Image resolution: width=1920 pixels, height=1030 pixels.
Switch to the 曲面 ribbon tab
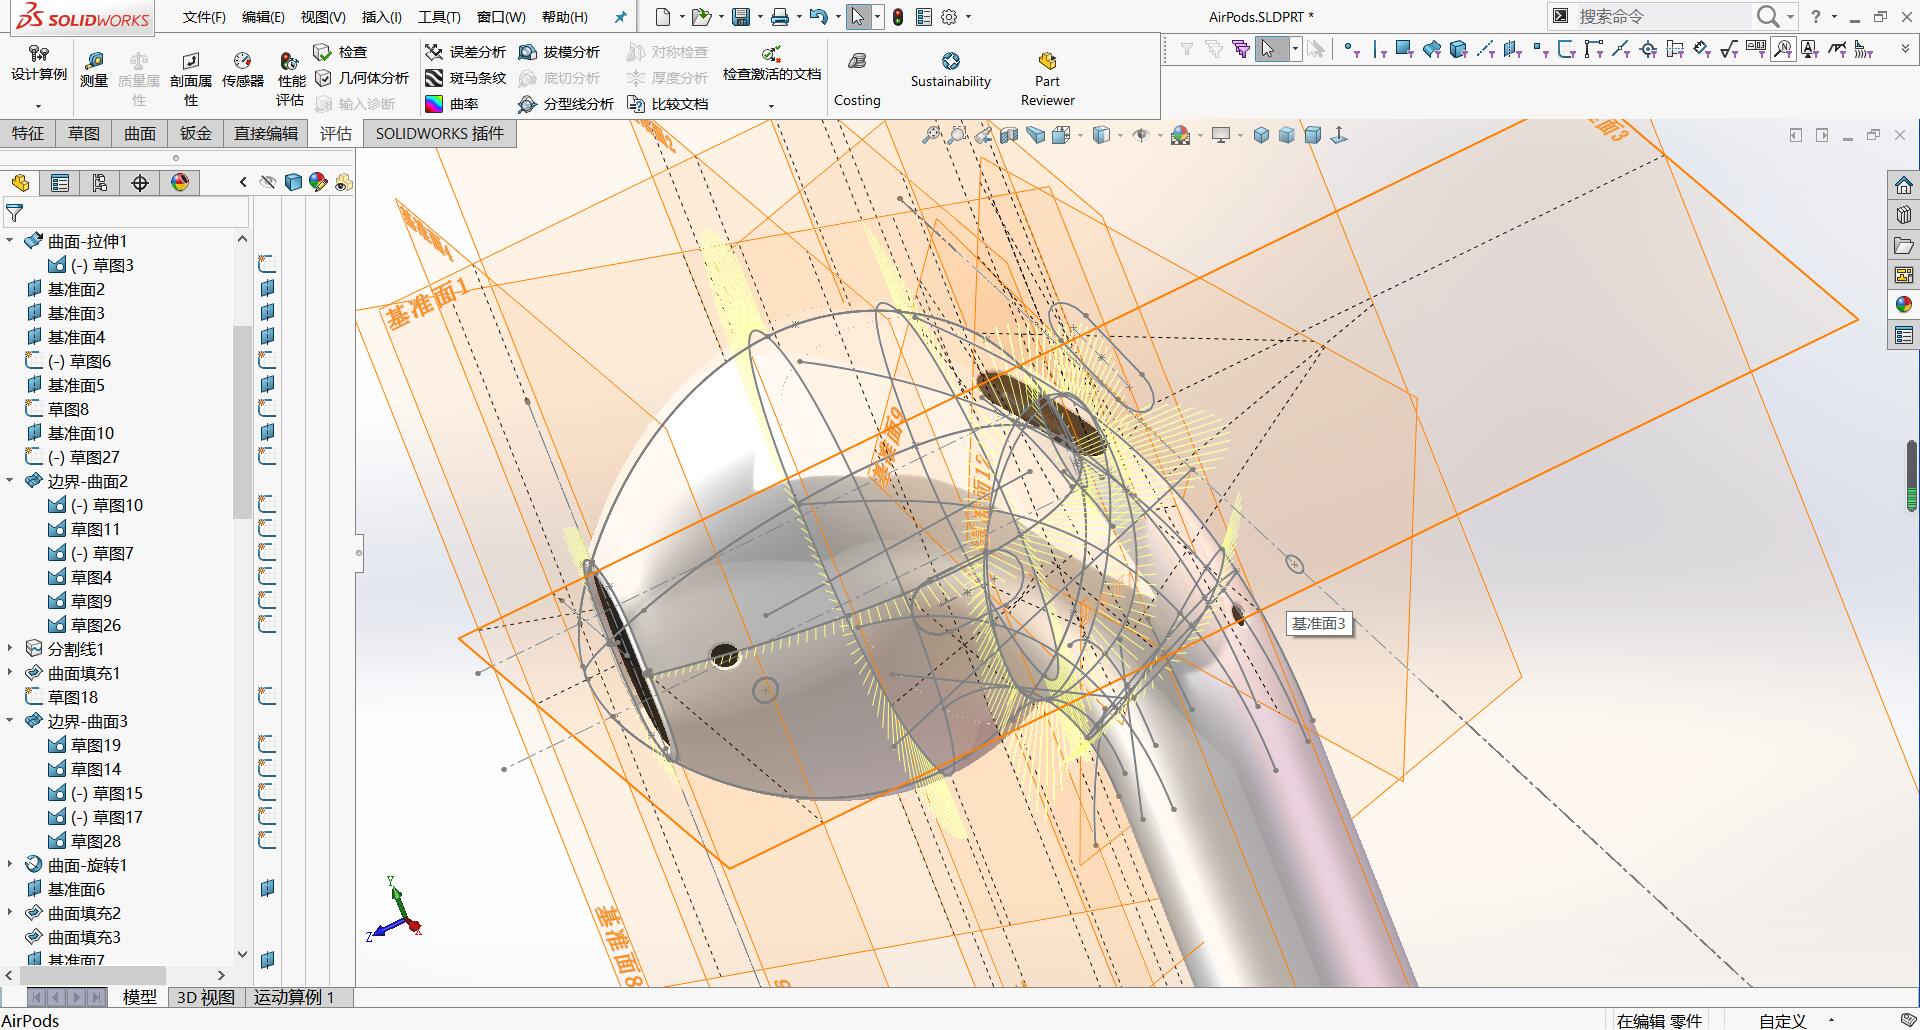(140, 134)
